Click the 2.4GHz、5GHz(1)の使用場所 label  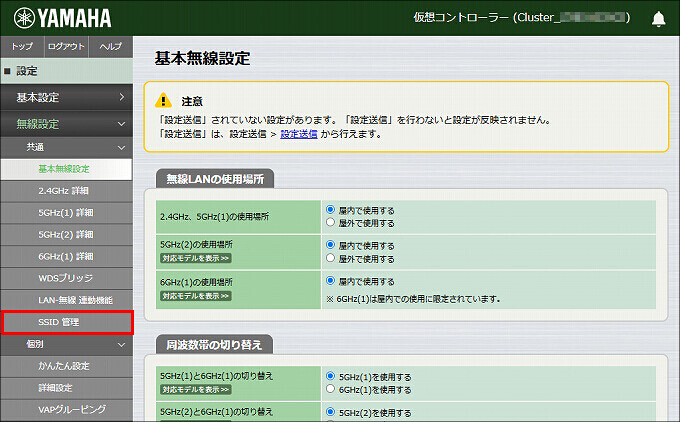click(214, 216)
